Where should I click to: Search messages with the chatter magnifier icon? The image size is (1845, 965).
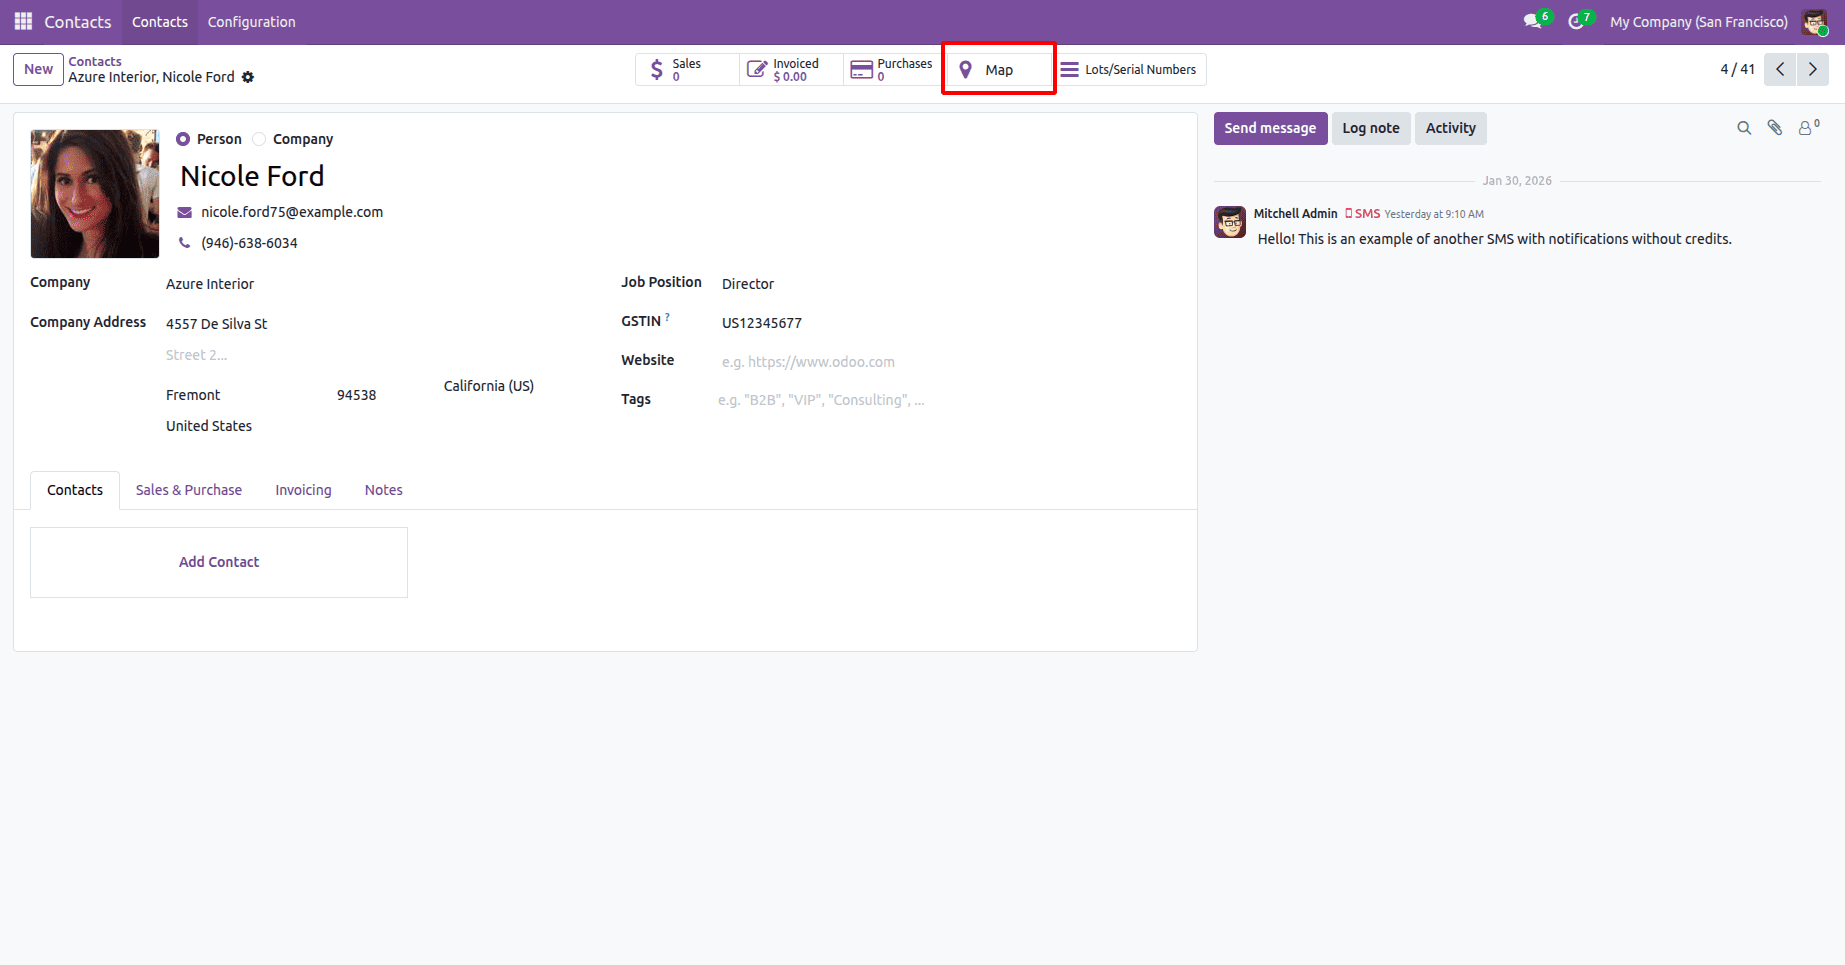point(1744,127)
